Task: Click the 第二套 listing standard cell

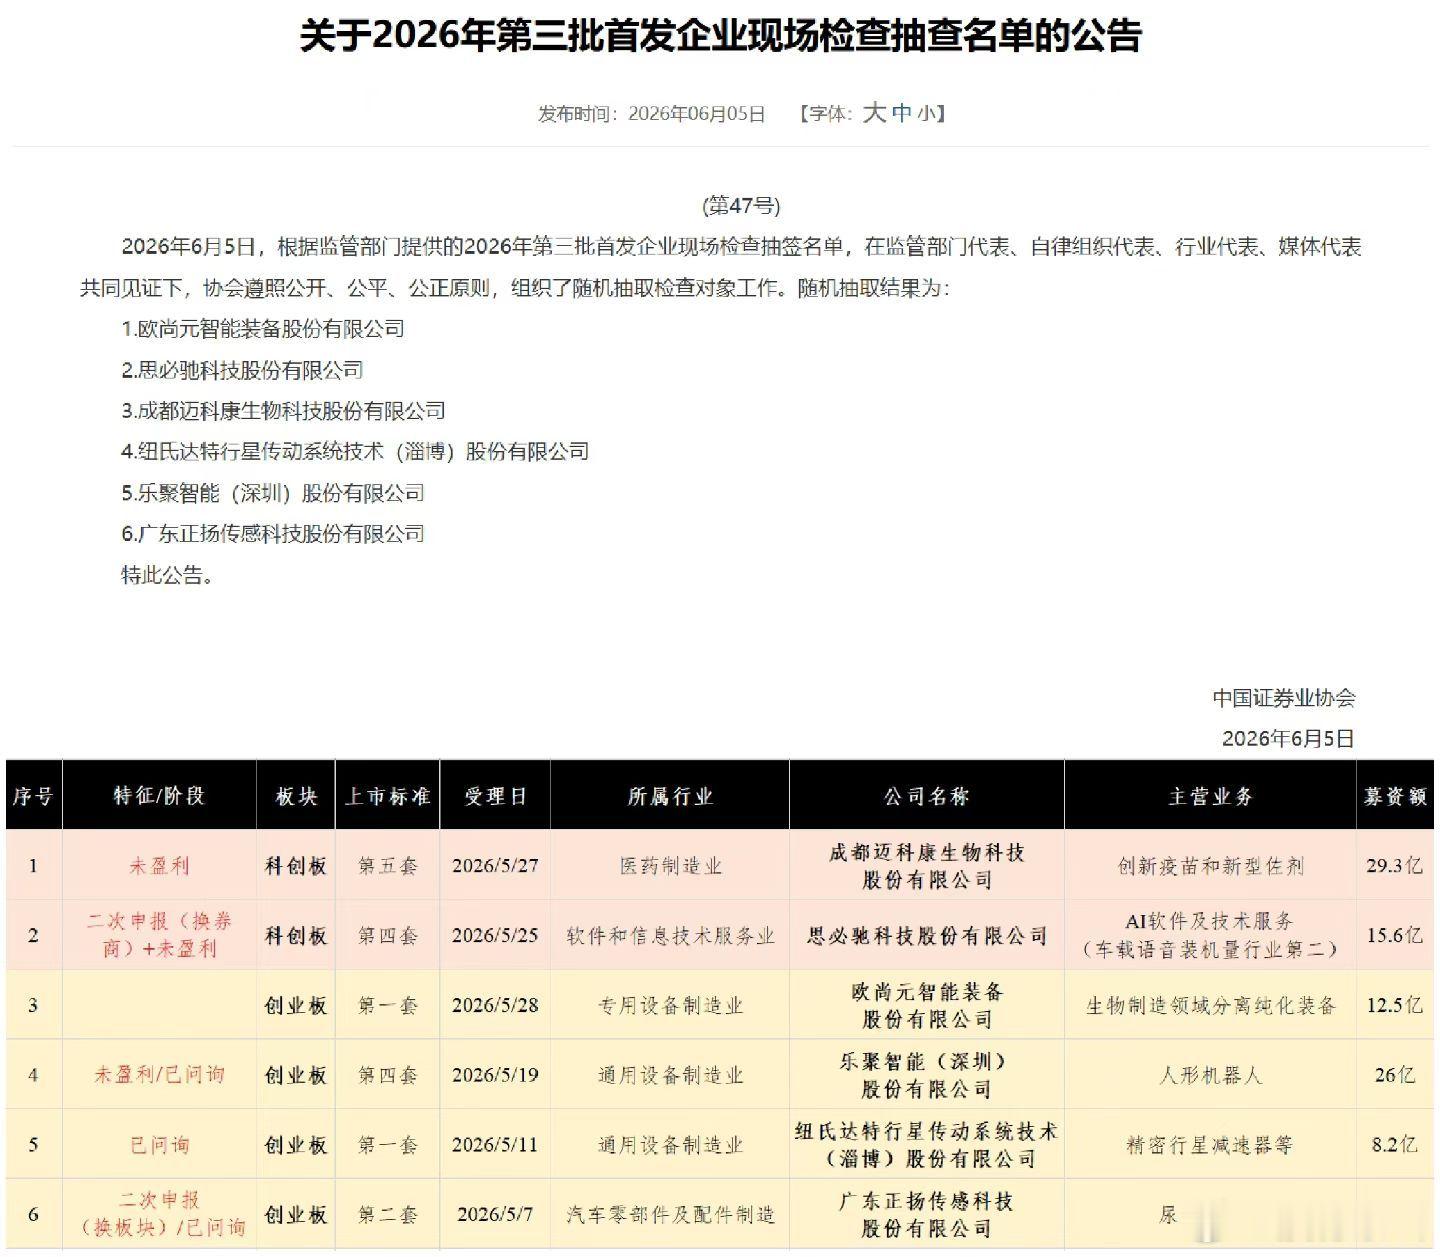Action: [387, 1215]
